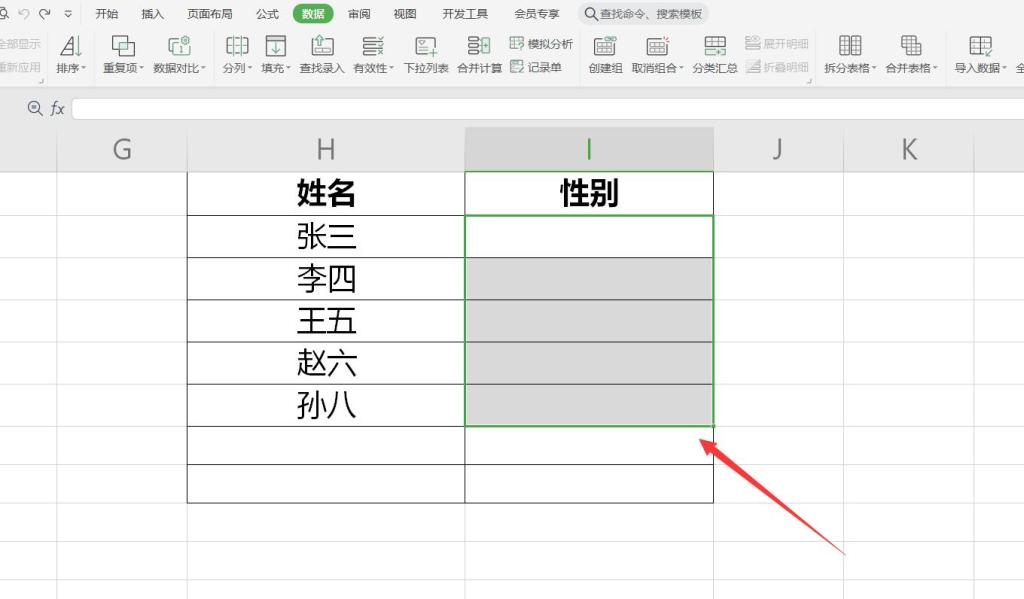Open the 审阅 (Review) ribbon tab

(359, 14)
